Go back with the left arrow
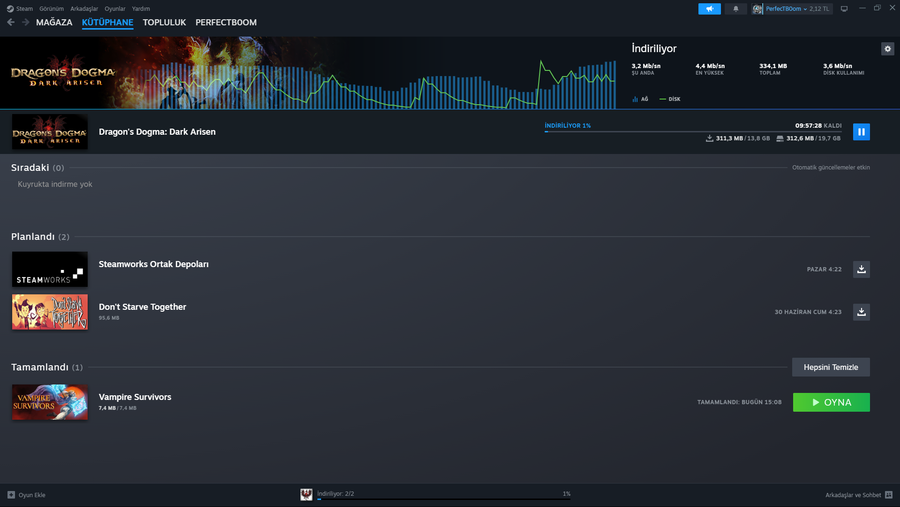The width and height of the screenshot is (900, 507). [x=11, y=22]
